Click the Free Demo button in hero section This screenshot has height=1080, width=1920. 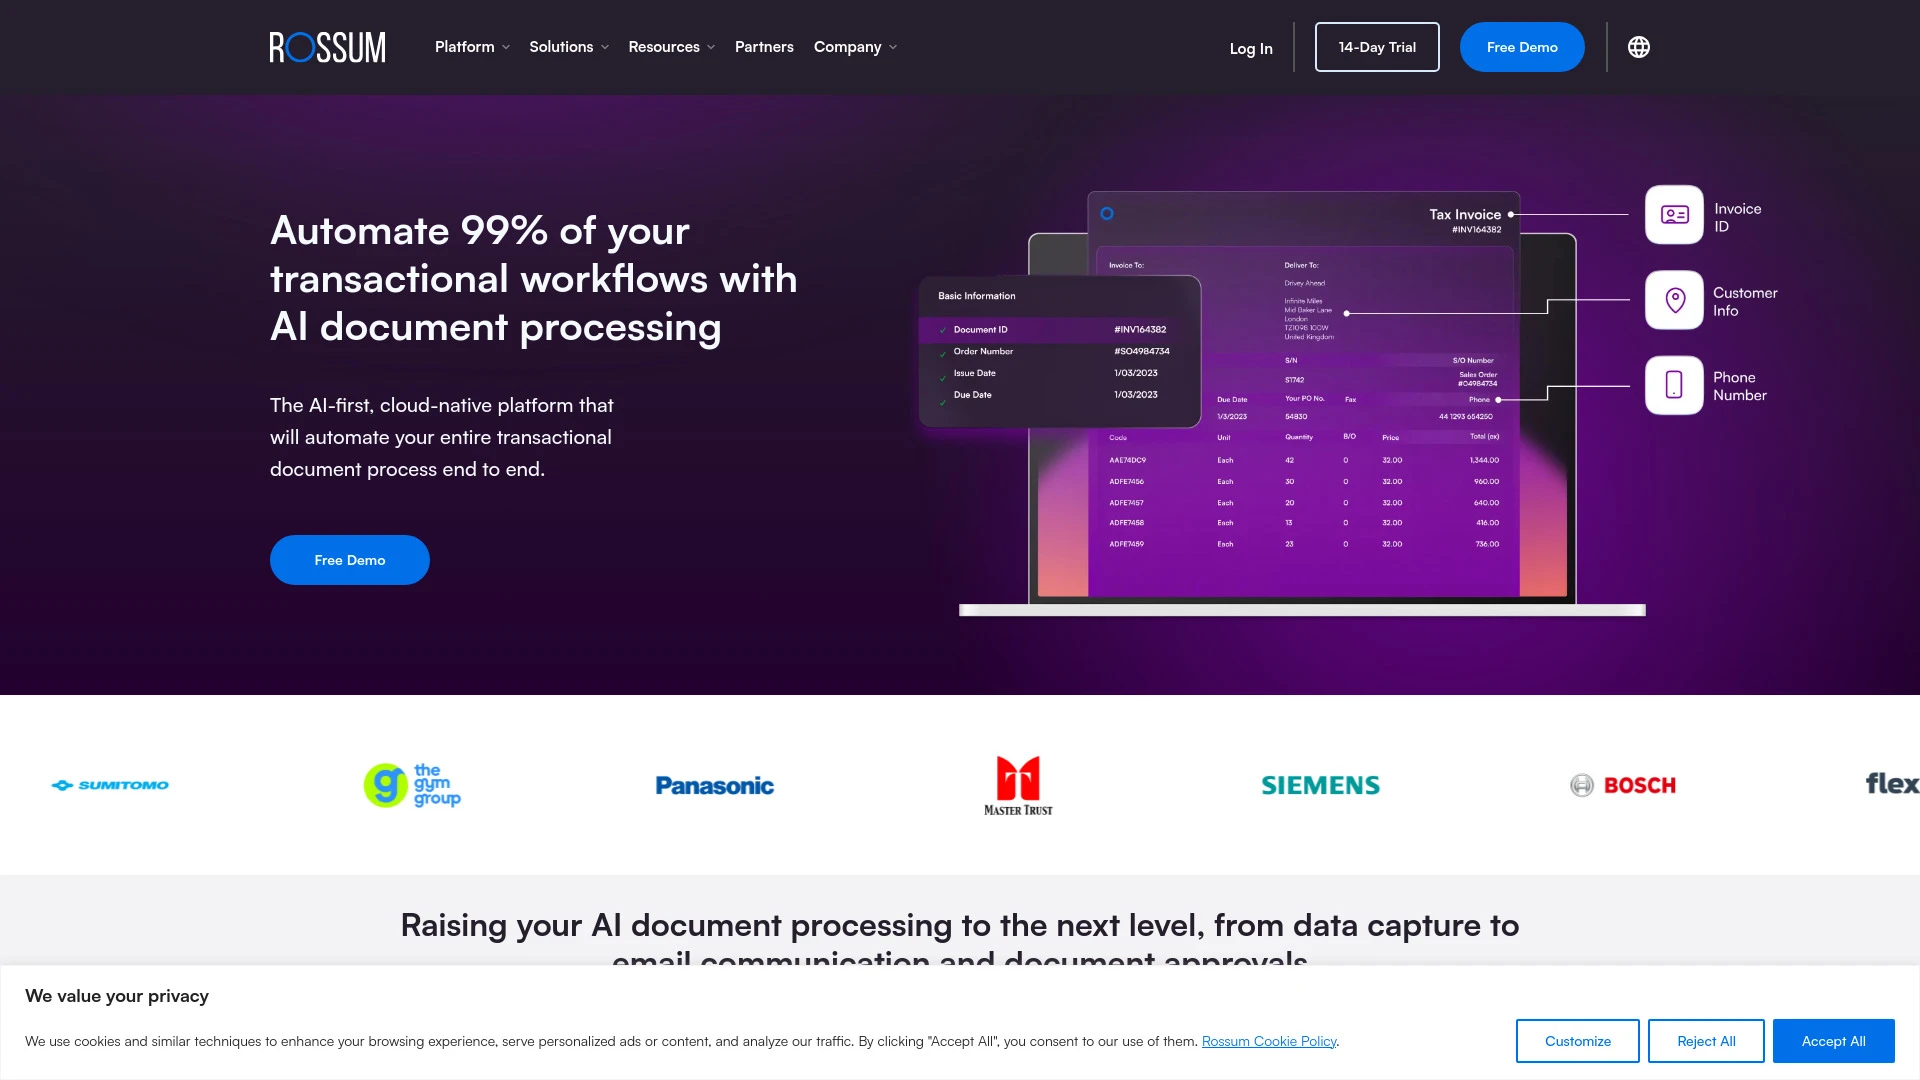pyautogui.click(x=349, y=559)
